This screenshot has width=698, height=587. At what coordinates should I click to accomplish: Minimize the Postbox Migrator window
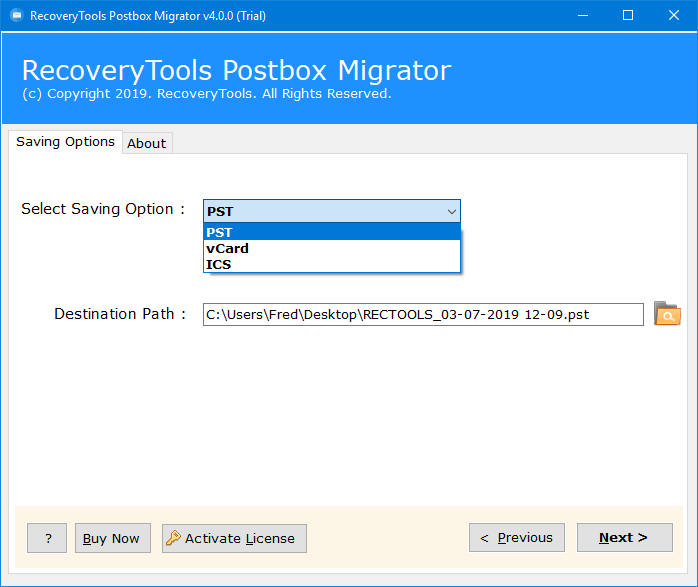(x=583, y=16)
